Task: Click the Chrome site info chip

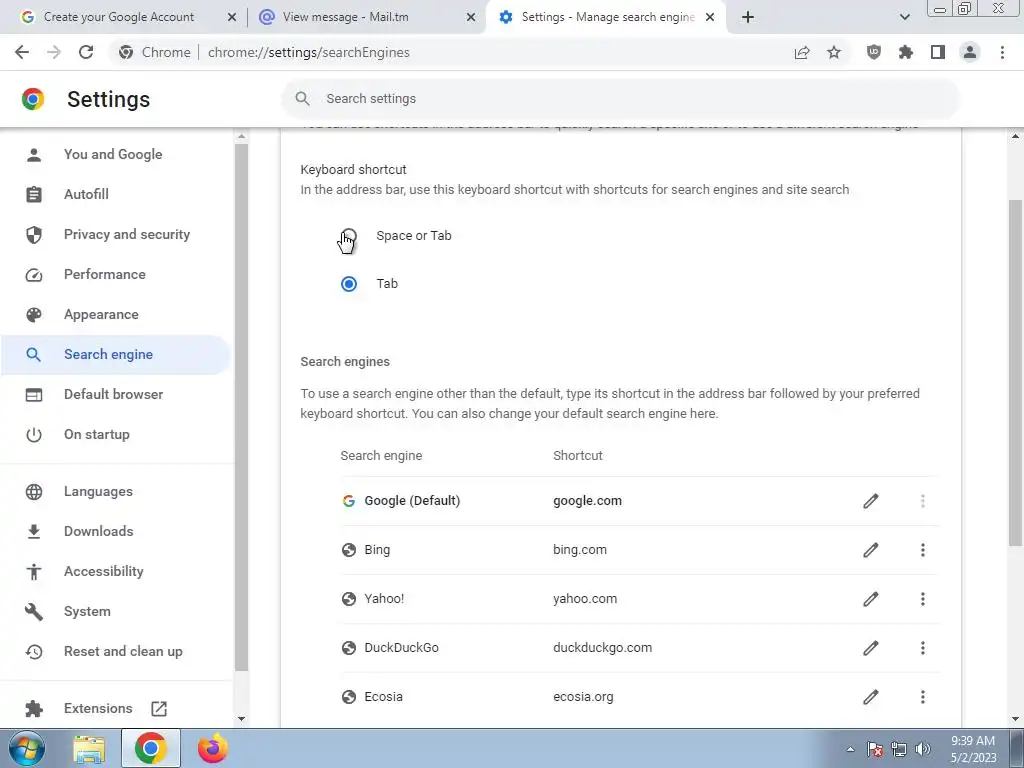Action: [155, 52]
